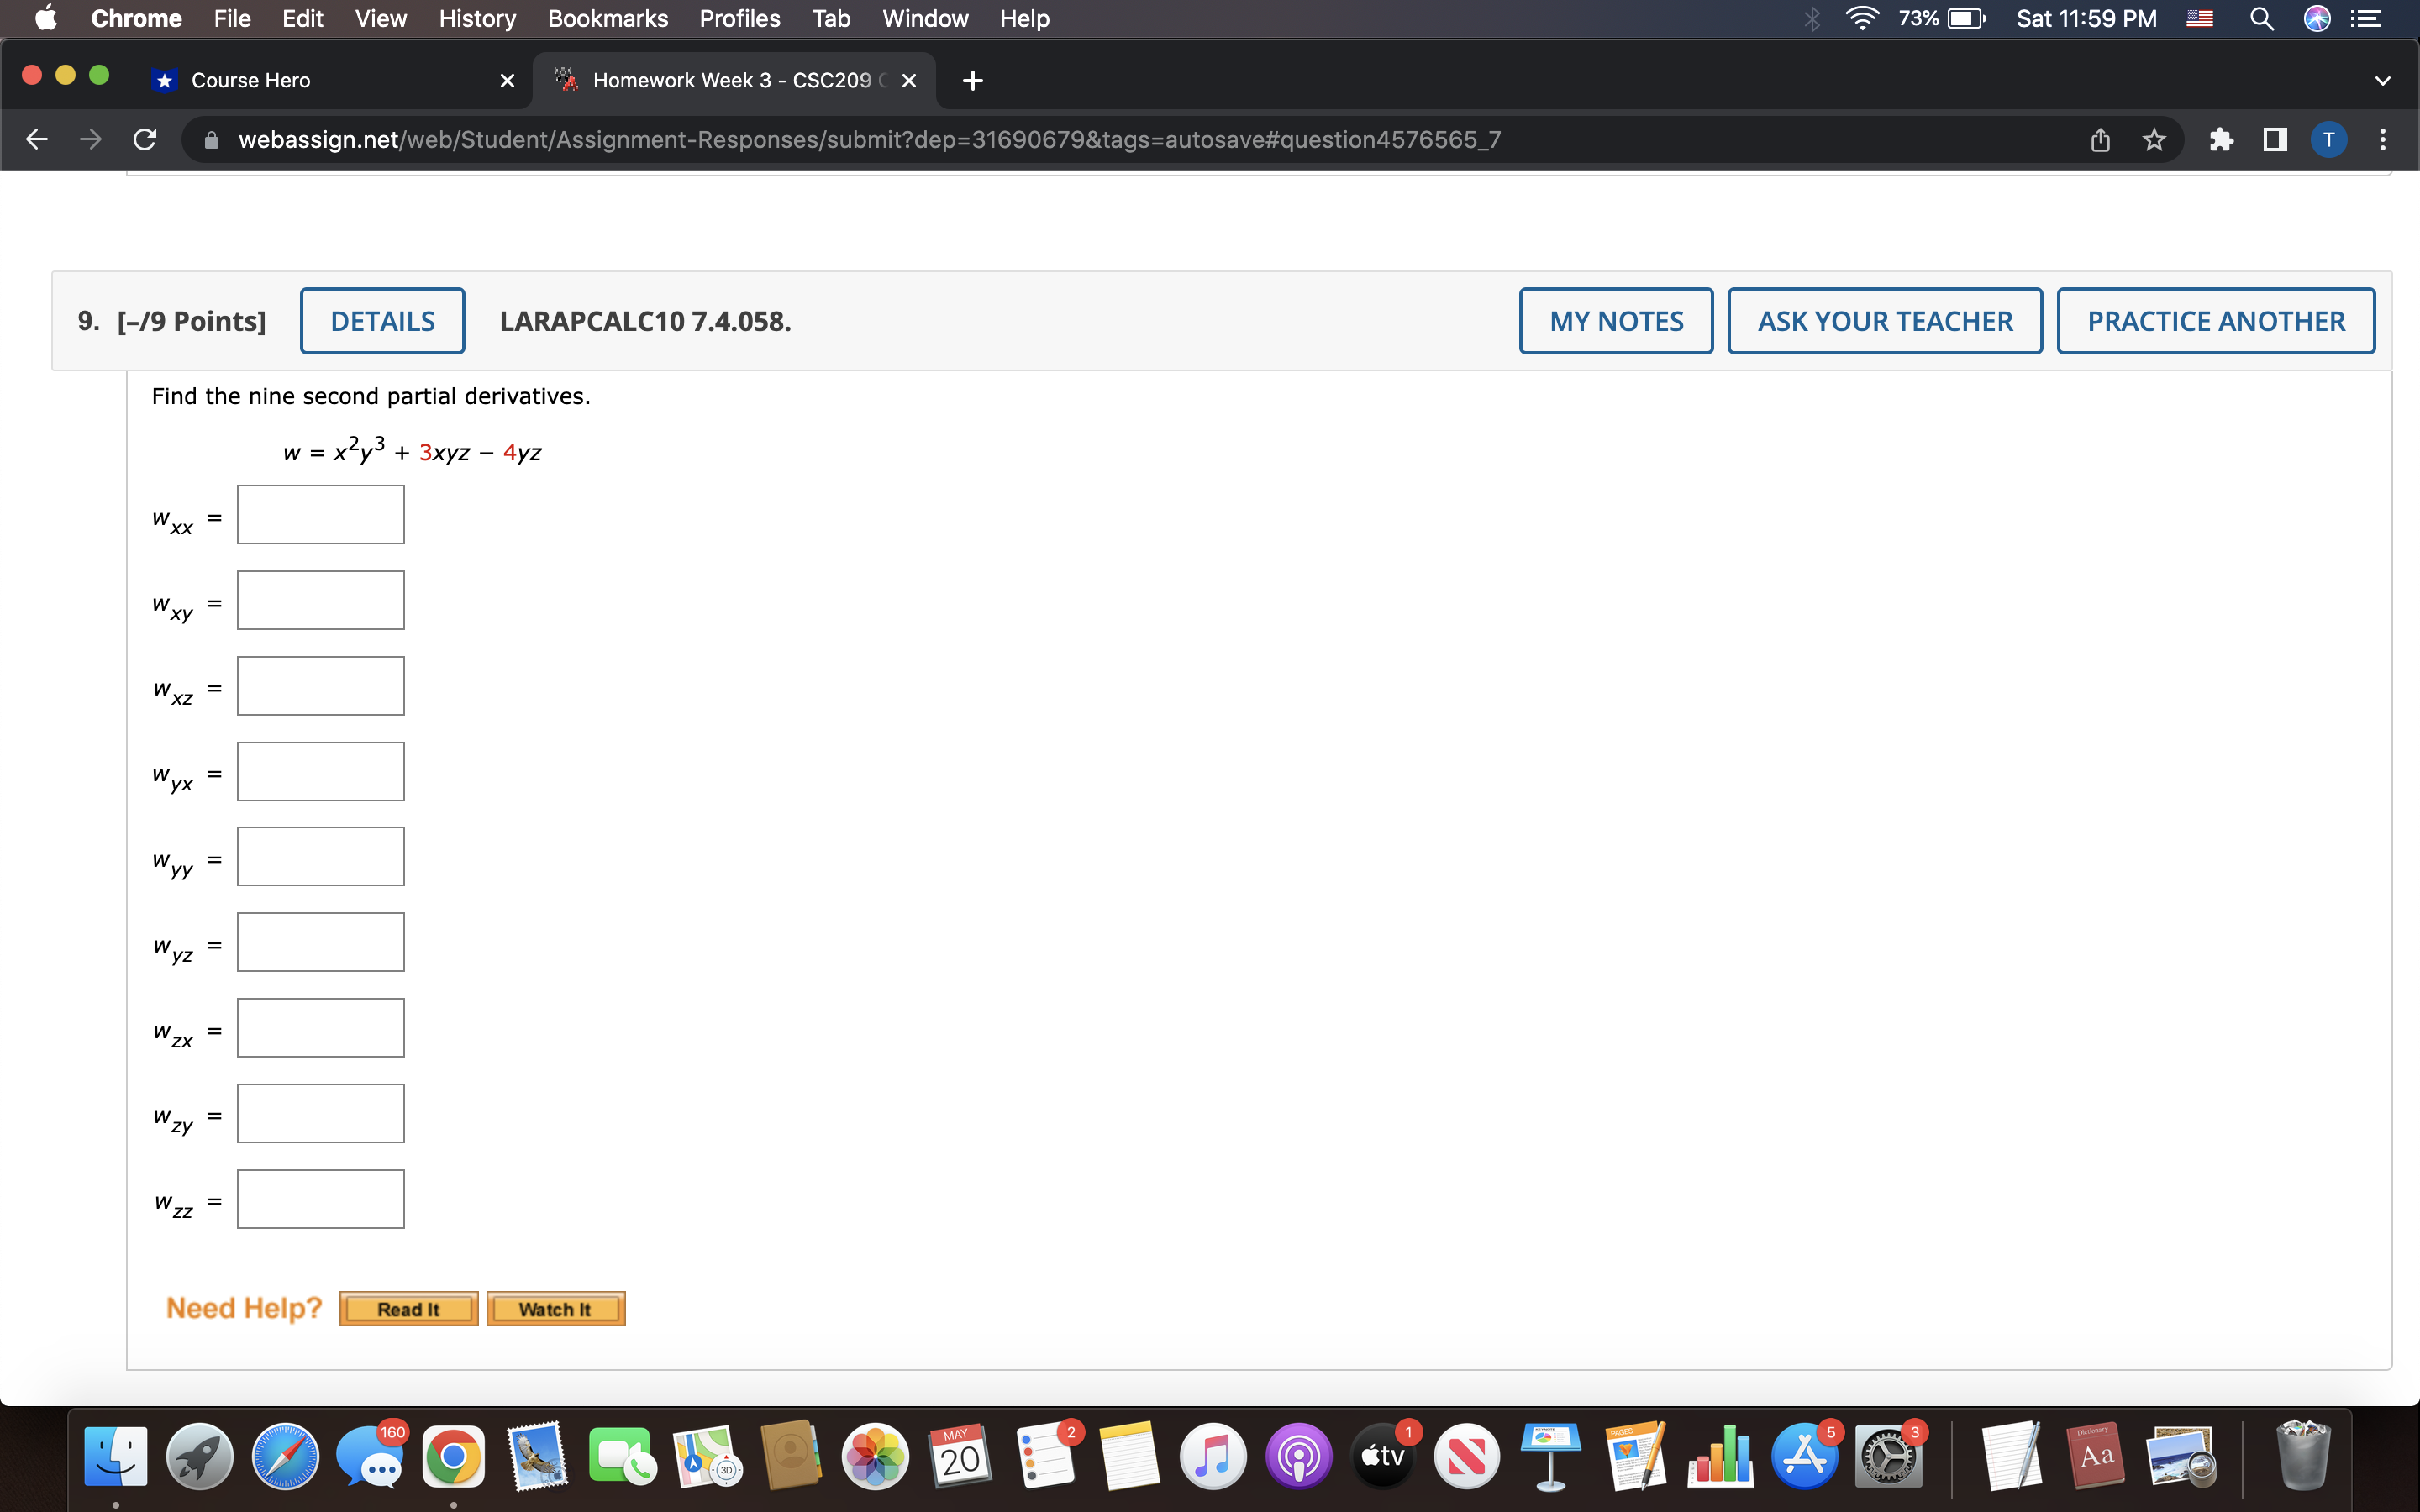
Task: Bookmark the page with the star icon
Action: 2154,139
